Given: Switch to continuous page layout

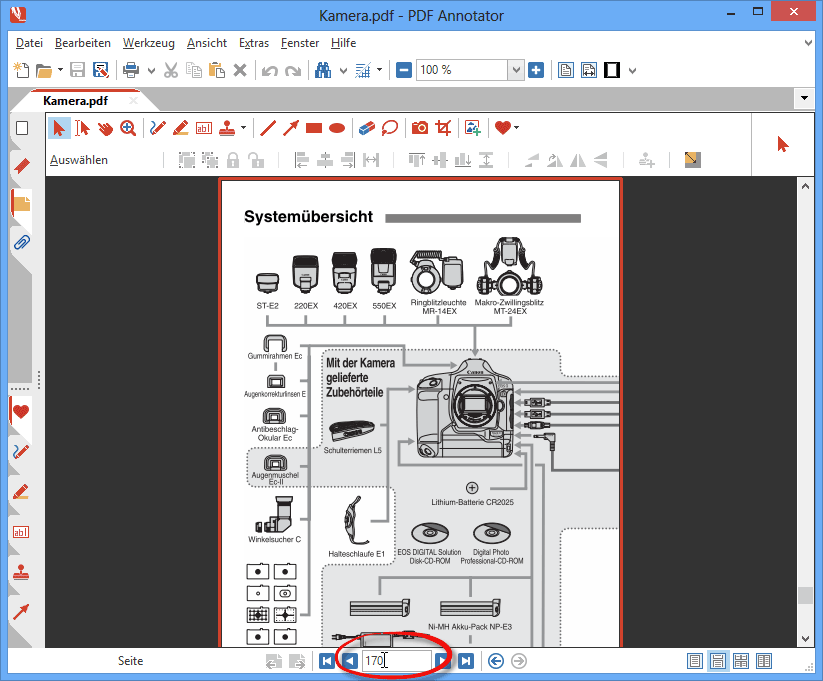Looking at the screenshot, I should 717,661.
